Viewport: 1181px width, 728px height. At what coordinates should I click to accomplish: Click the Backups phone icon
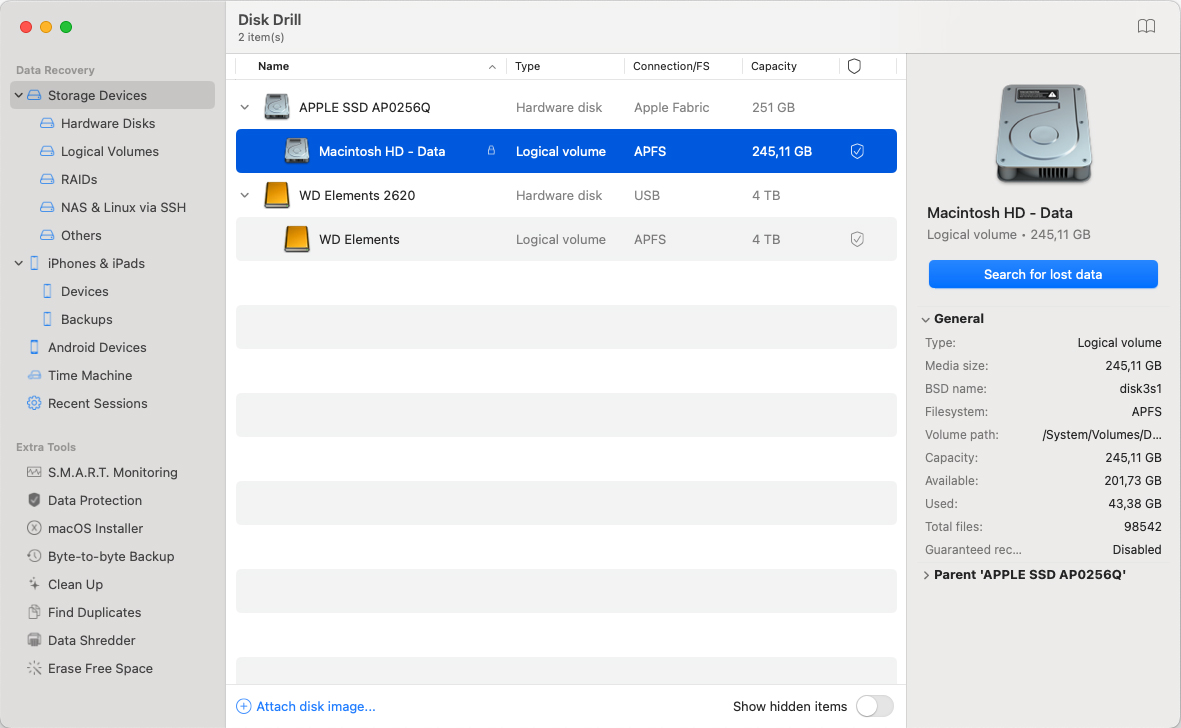[47, 319]
